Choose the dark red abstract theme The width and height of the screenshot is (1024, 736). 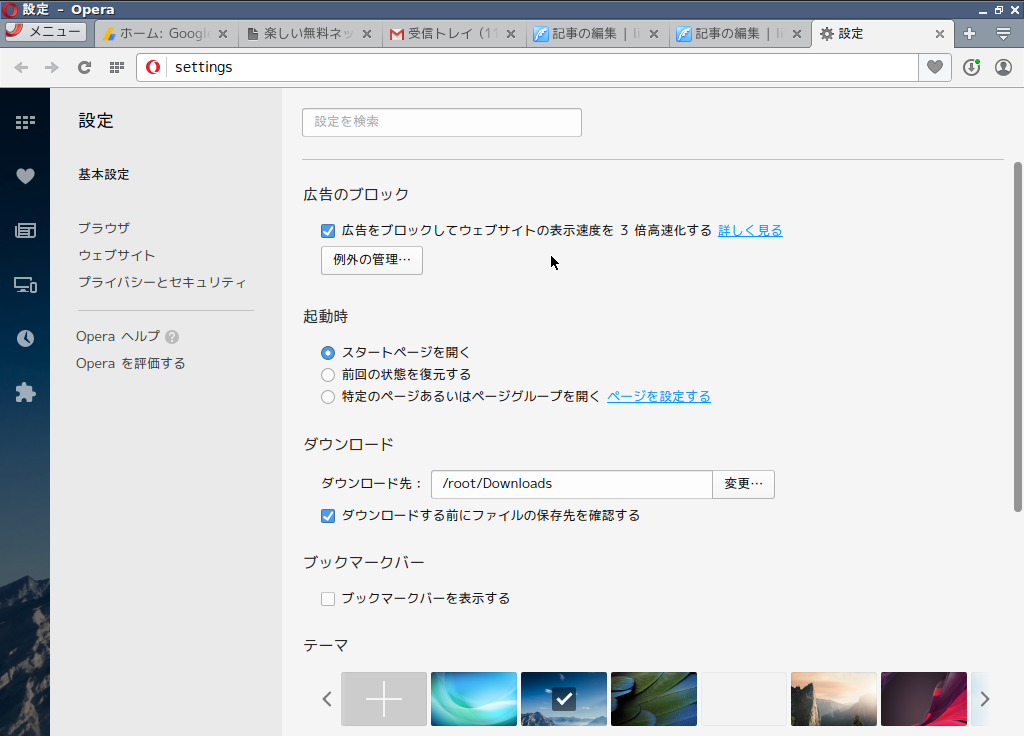[x=923, y=699]
